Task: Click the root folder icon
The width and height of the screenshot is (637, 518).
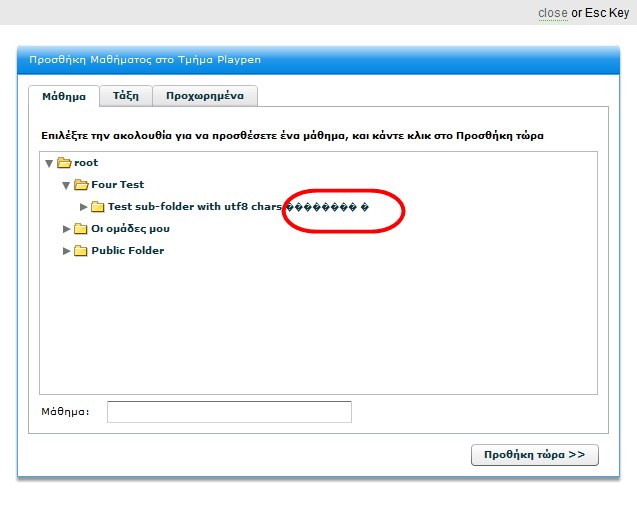Action: 64,163
